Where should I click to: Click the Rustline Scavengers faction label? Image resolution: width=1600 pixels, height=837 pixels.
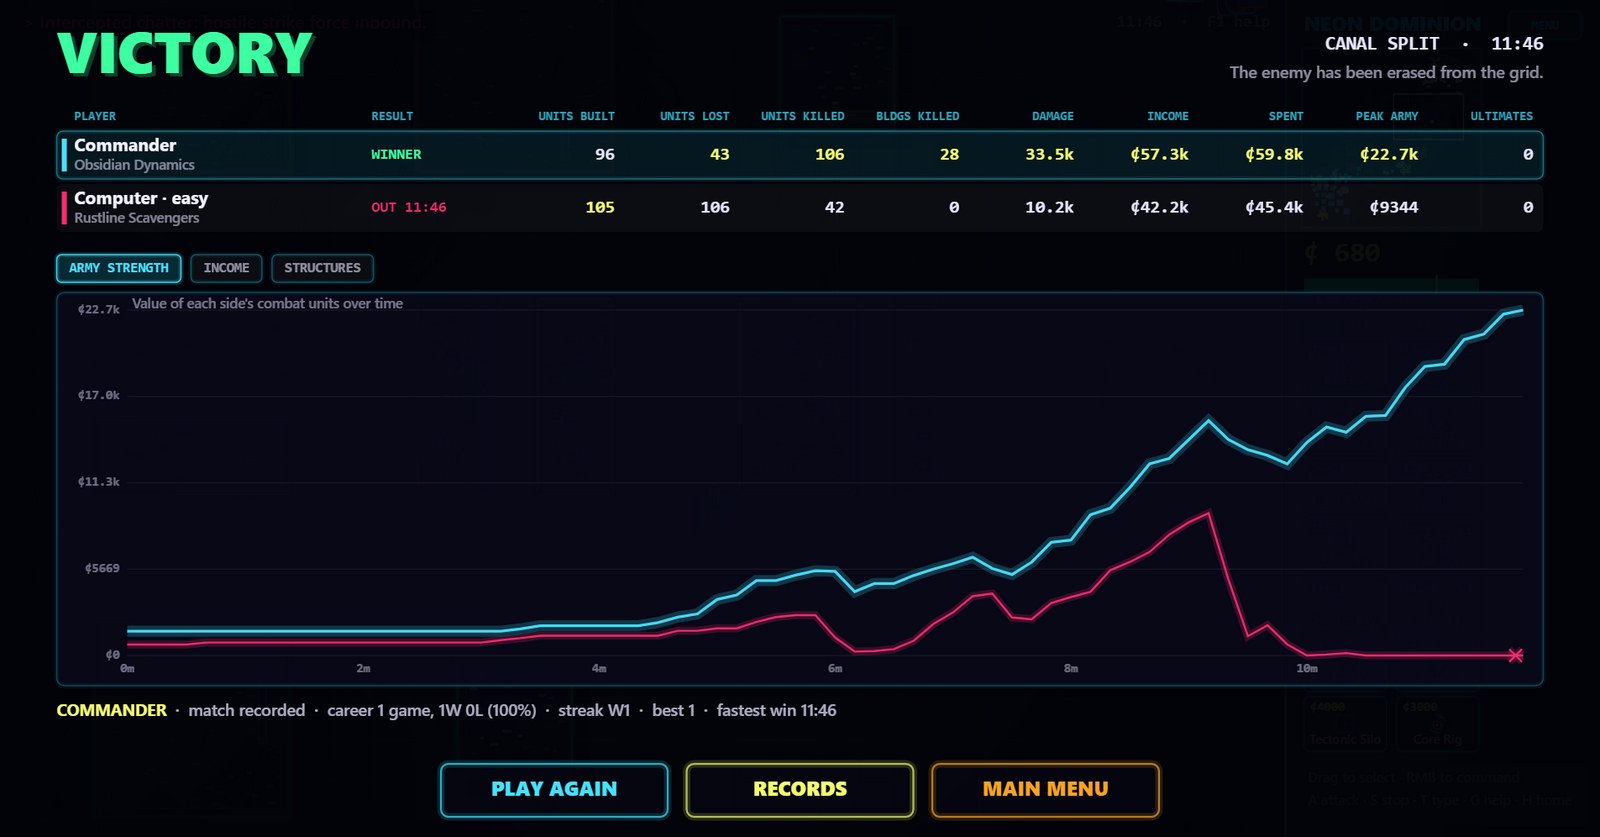pyautogui.click(x=136, y=218)
